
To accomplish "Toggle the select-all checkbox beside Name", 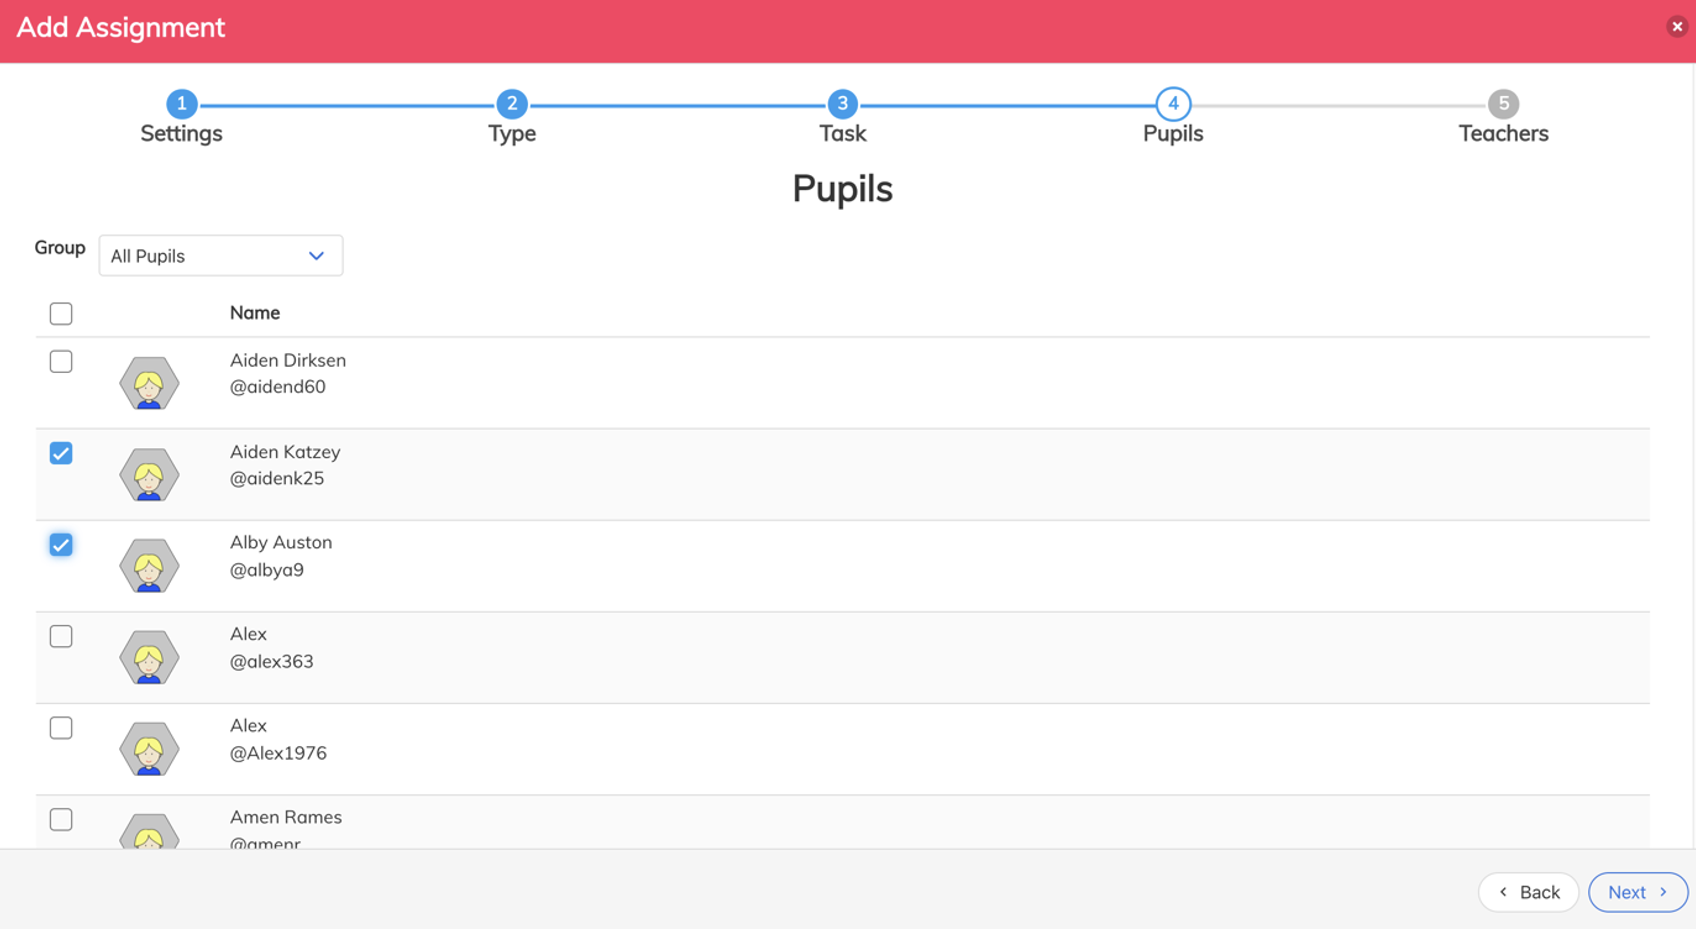I will pyautogui.click(x=61, y=314).
